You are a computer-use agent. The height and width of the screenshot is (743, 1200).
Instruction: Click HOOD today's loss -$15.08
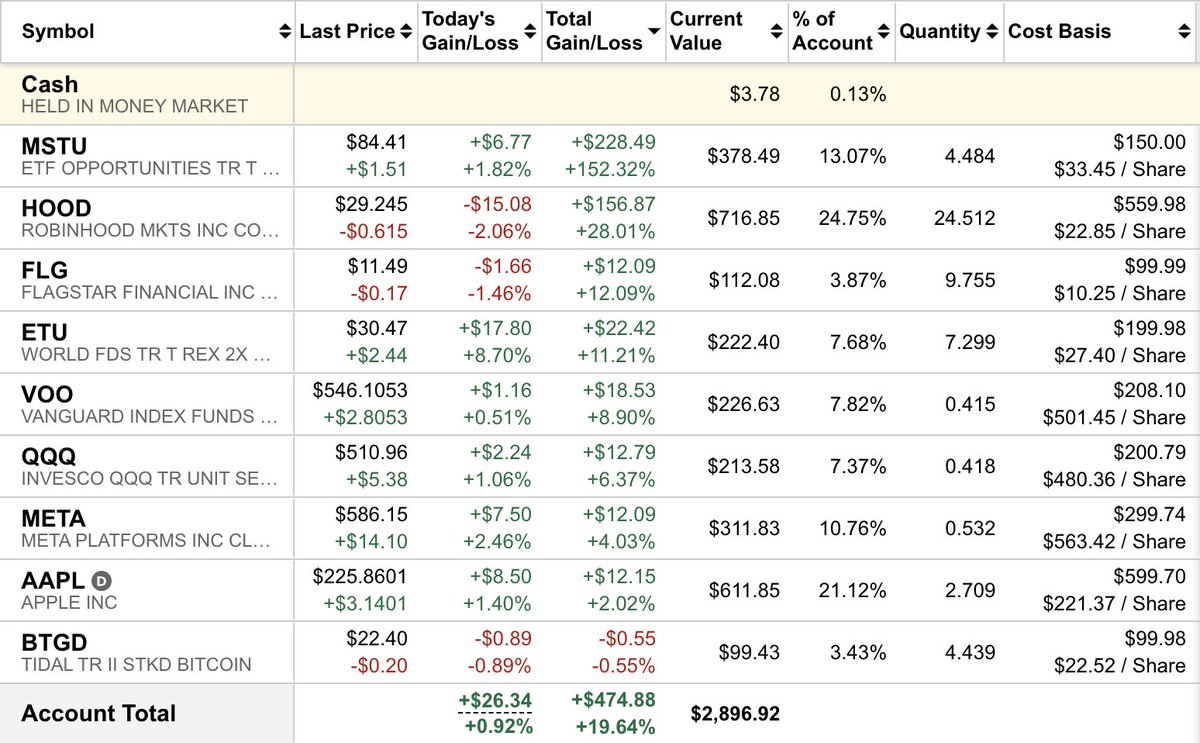pyautogui.click(x=497, y=205)
